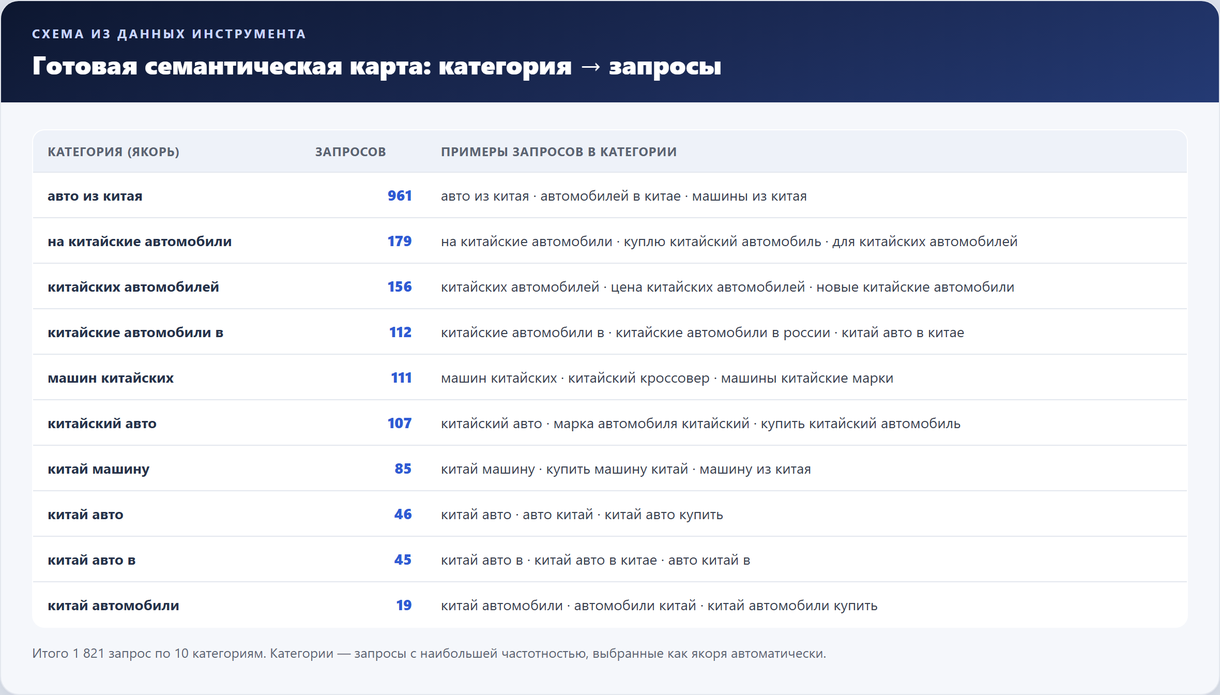Select the count value 19

[x=404, y=605]
